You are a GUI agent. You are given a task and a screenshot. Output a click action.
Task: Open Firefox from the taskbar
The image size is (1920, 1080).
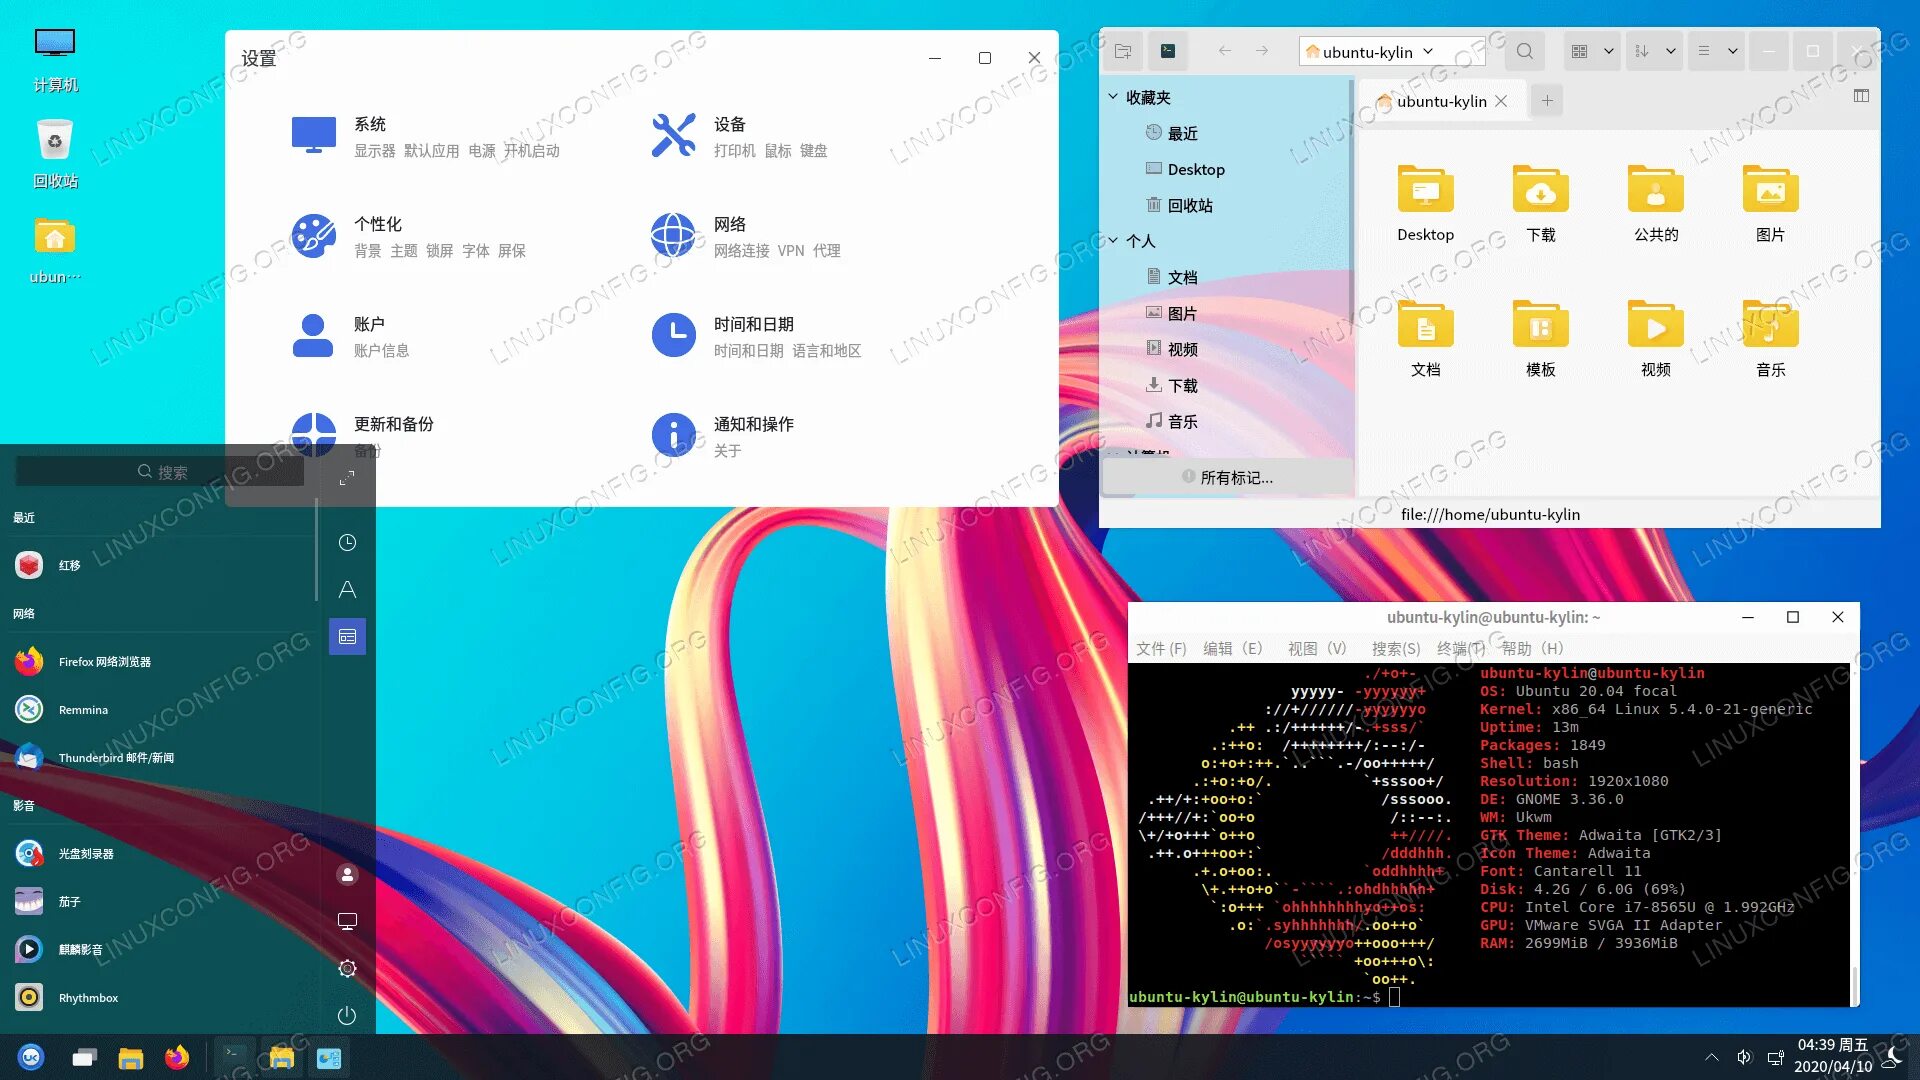pos(177,1057)
